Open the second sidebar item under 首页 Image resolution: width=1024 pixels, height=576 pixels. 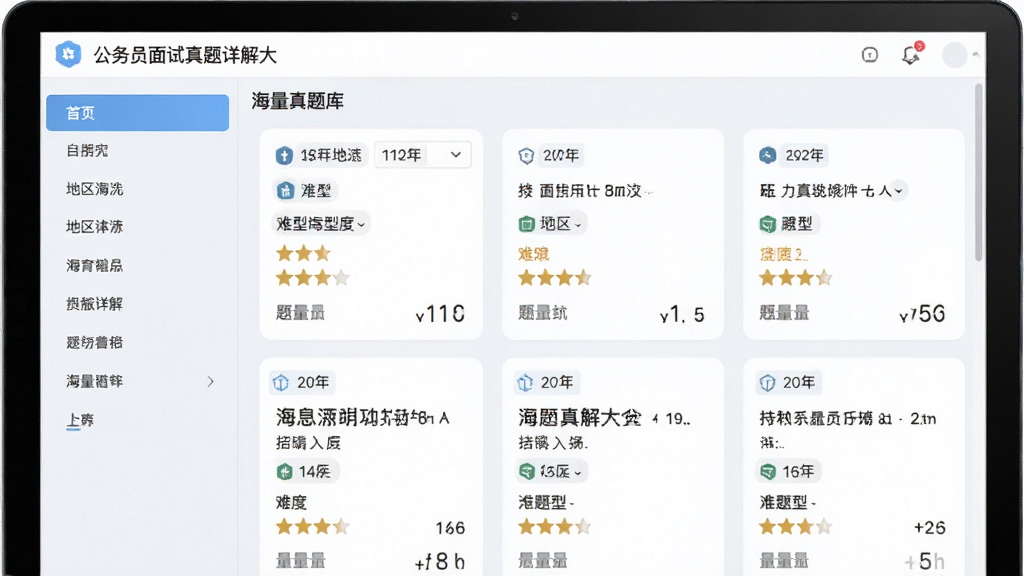click(88, 151)
